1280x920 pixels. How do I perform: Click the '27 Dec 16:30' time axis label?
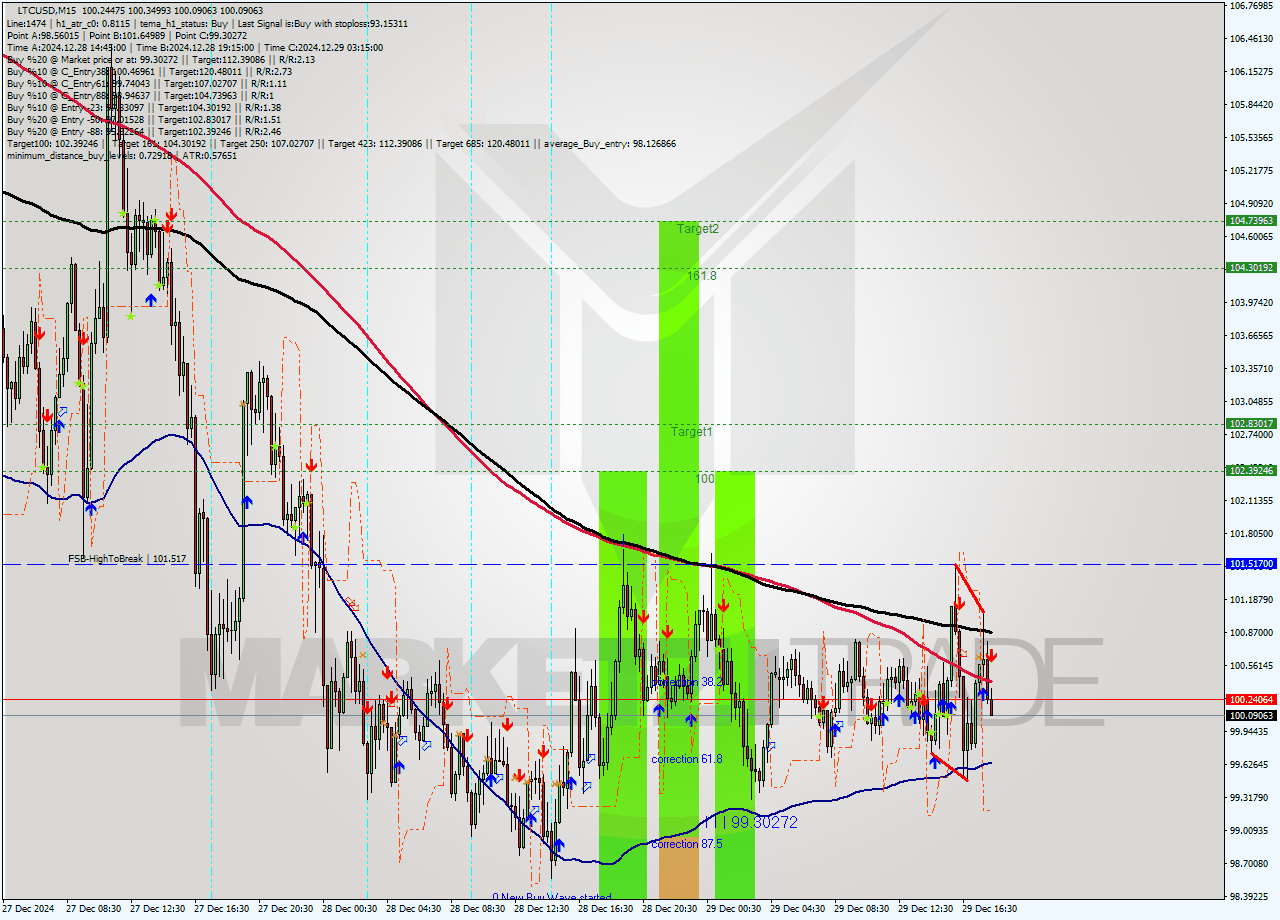223,909
